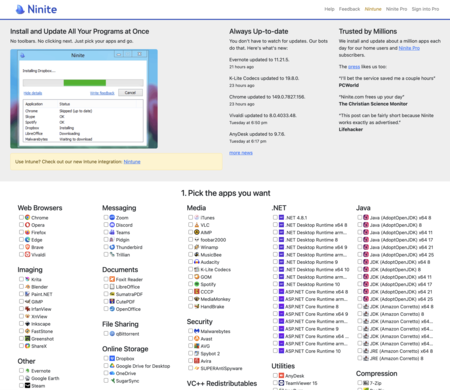The image size is (450, 390).
Task: Click the JRE (Amazon Corretto) x64 8 label
Action: click(x=401, y=351)
